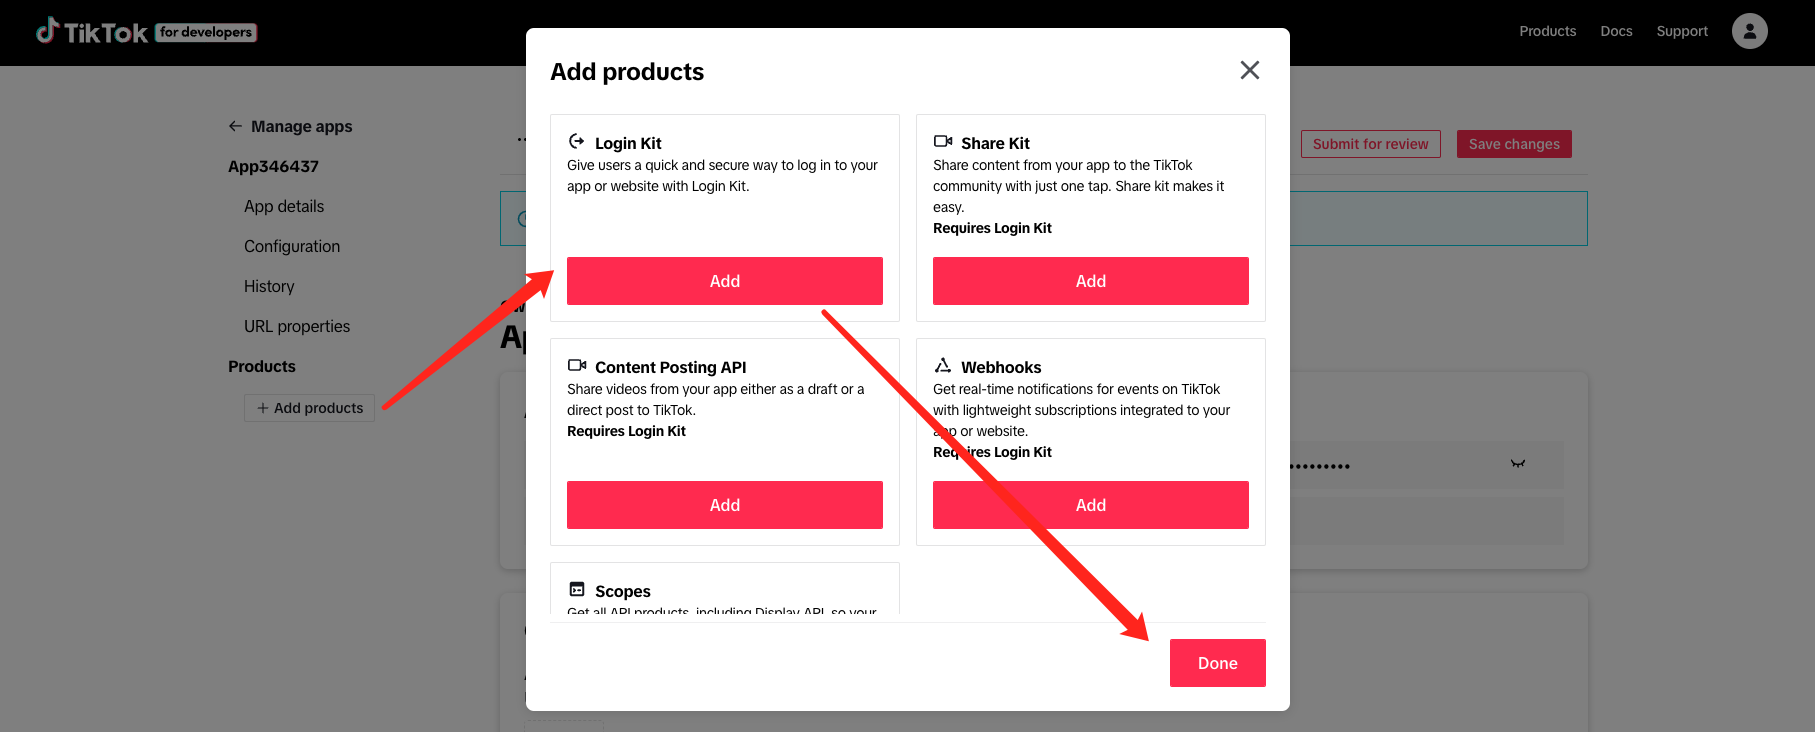Go back to Manage apps
Screen dimensions: 1815x732
[290, 126]
